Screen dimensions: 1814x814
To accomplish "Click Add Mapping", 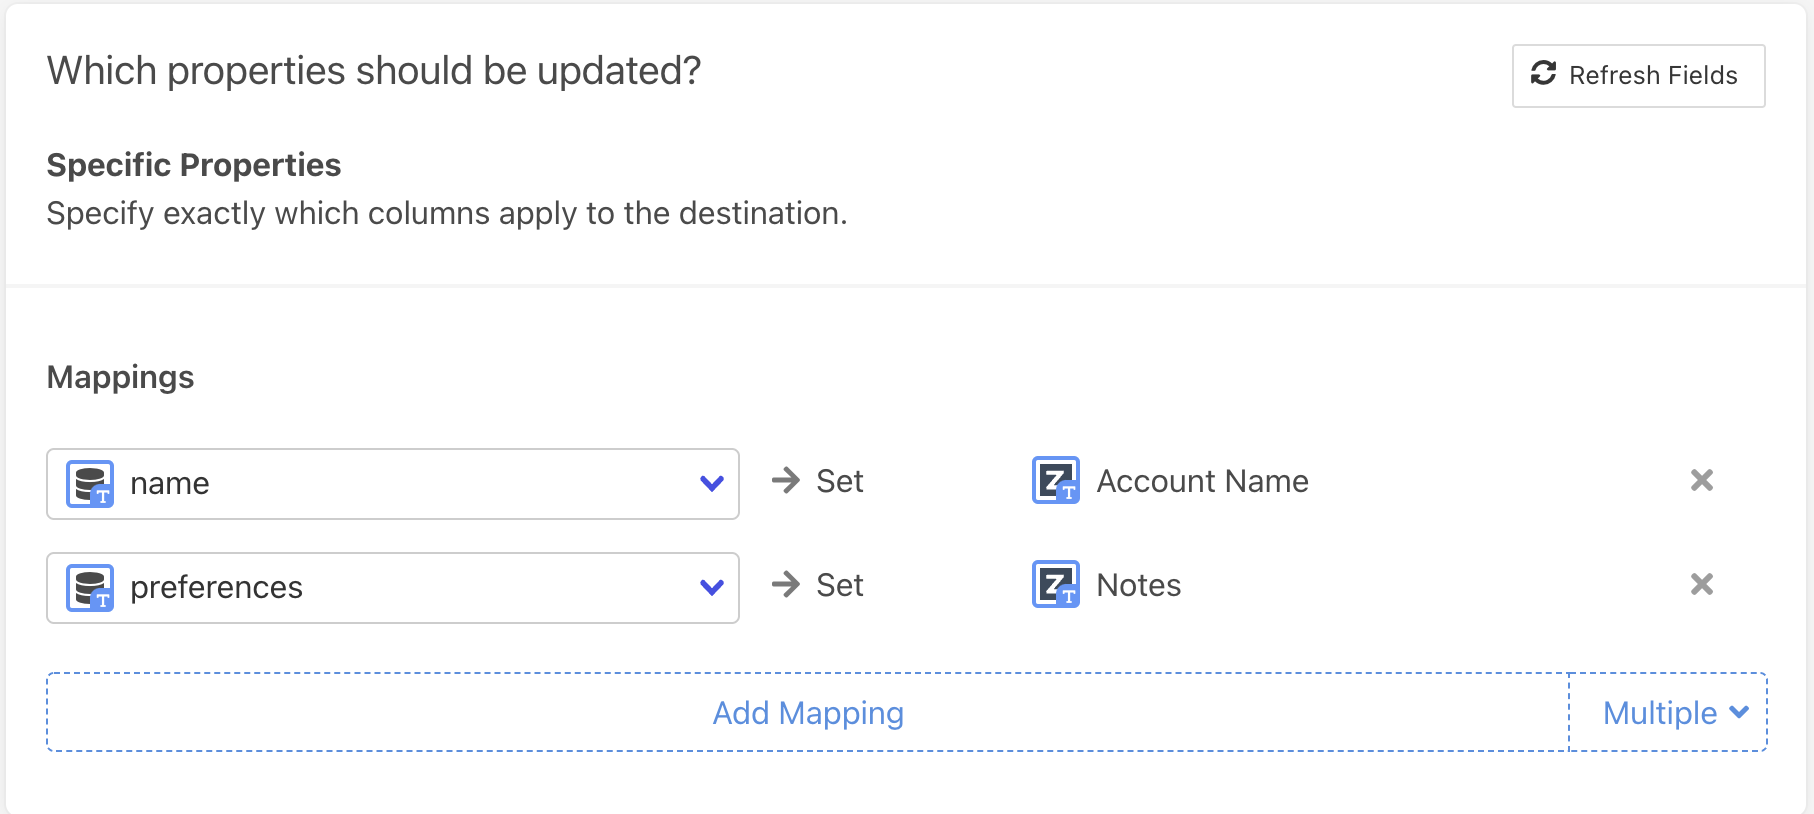I will pyautogui.click(x=807, y=713).
